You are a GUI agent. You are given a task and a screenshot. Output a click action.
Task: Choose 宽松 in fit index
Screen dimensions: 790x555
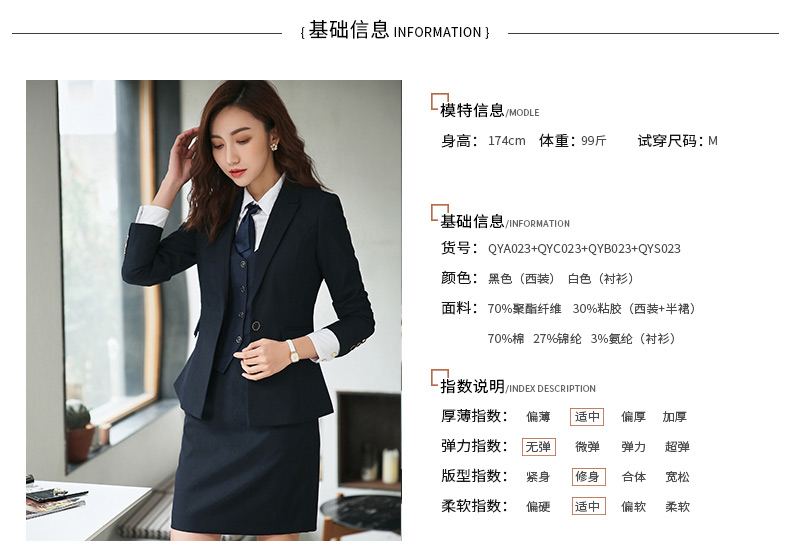[x=677, y=476]
